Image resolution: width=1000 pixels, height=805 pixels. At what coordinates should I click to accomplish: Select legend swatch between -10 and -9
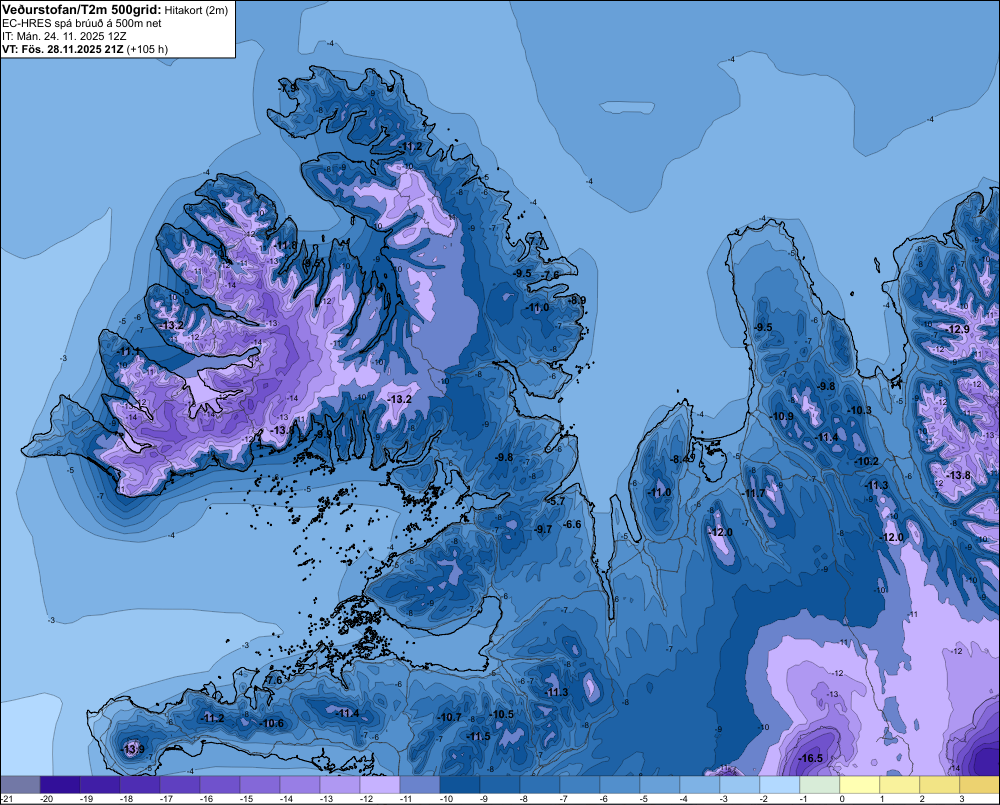click(460, 784)
